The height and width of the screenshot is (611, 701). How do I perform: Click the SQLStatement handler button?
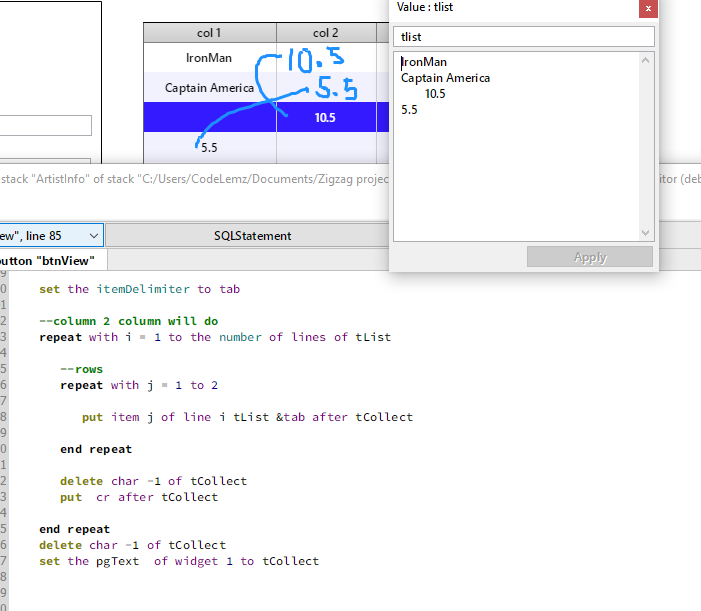252,236
